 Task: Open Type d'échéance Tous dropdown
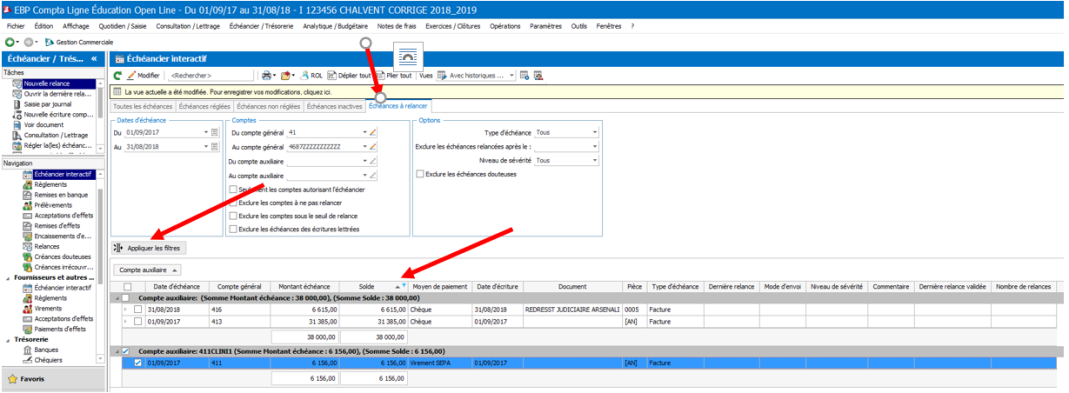click(594, 132)
